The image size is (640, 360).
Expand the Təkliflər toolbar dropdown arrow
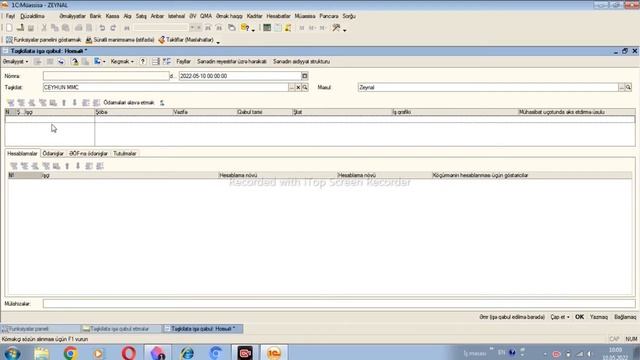218,42
